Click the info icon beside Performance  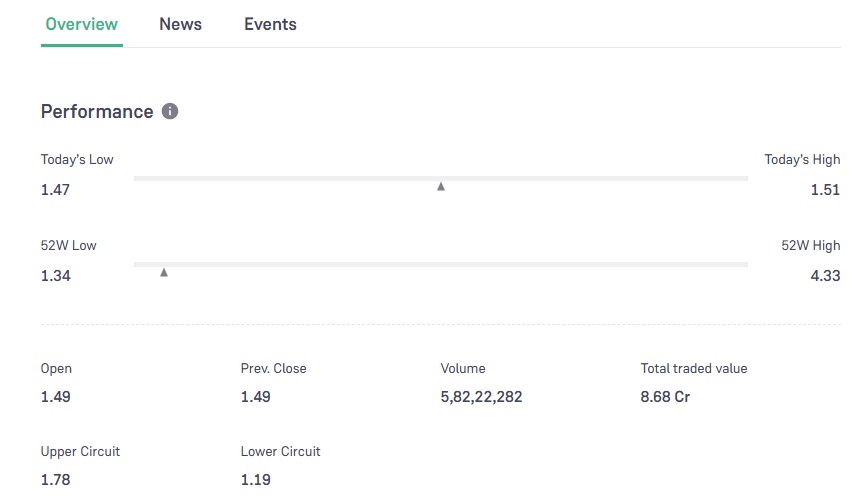click(x=170, y=111)
